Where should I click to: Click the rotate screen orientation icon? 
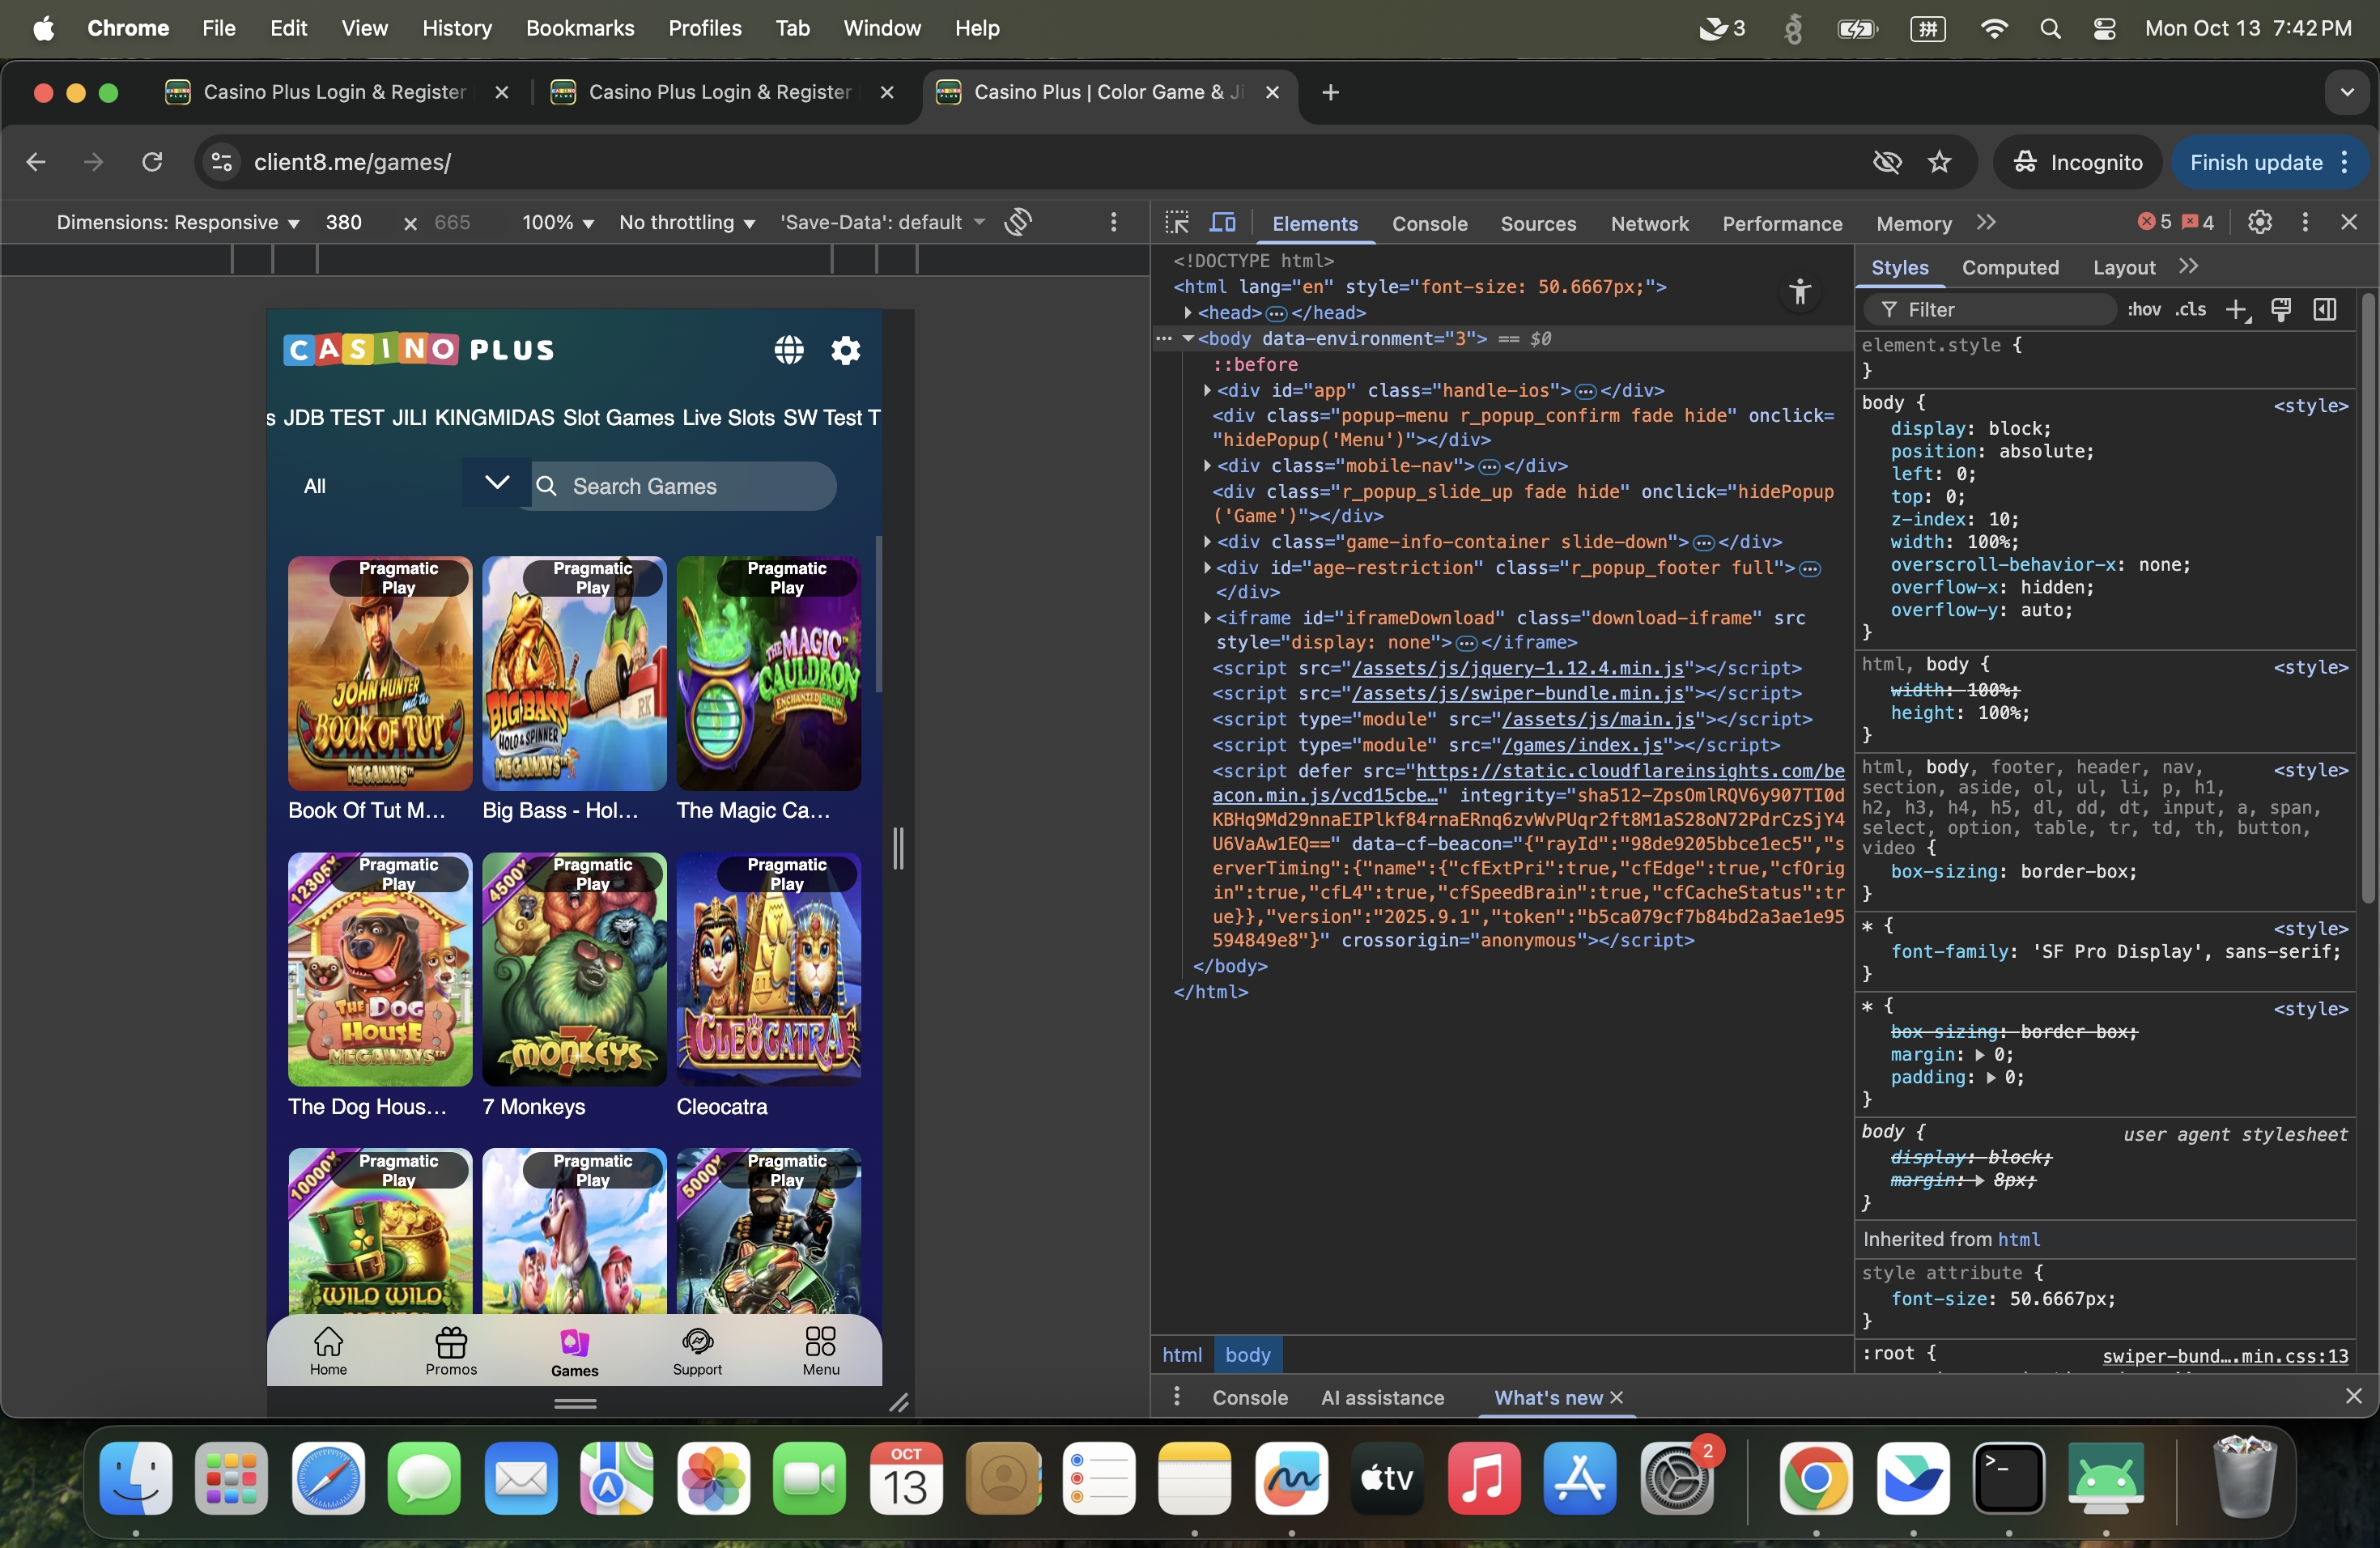[1018, 222]
